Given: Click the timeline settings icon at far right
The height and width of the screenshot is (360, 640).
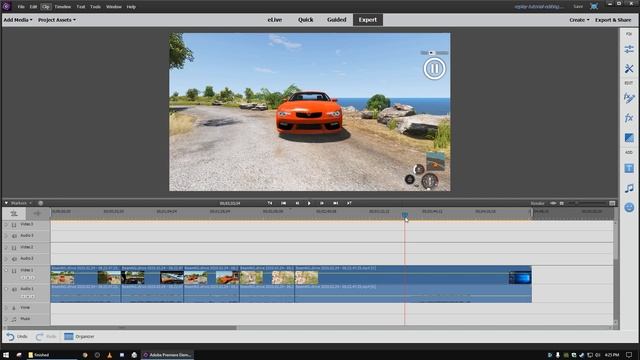Looking at the screenshot, I should 612,203.
